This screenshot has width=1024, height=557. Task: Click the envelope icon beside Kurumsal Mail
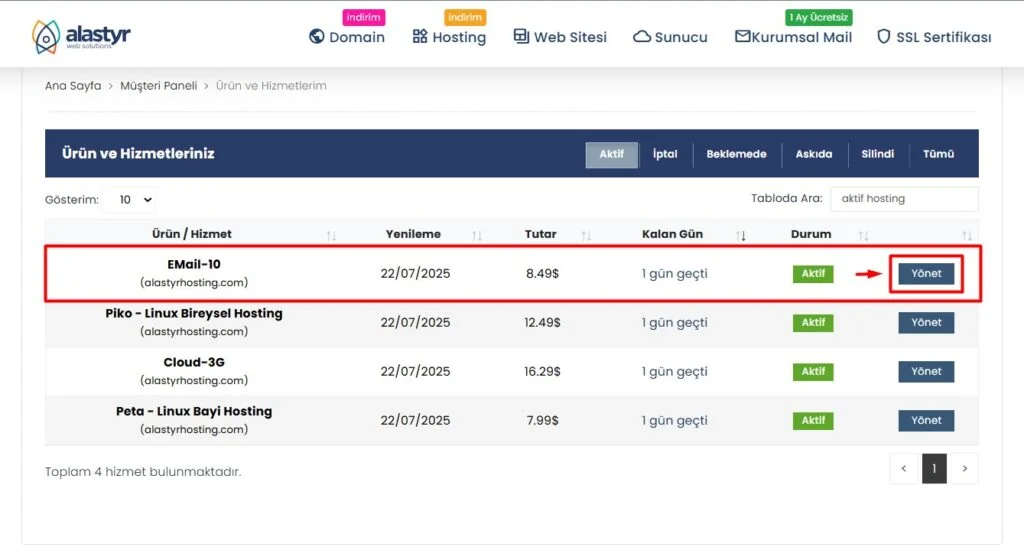tap(743, 37)
